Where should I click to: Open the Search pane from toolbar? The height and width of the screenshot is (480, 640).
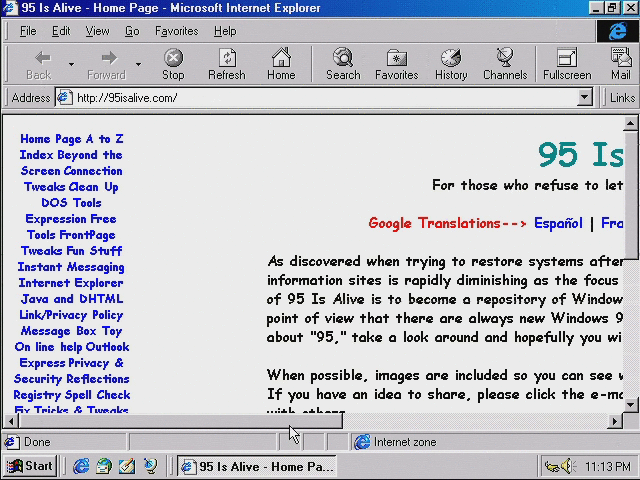coord(343,64)
